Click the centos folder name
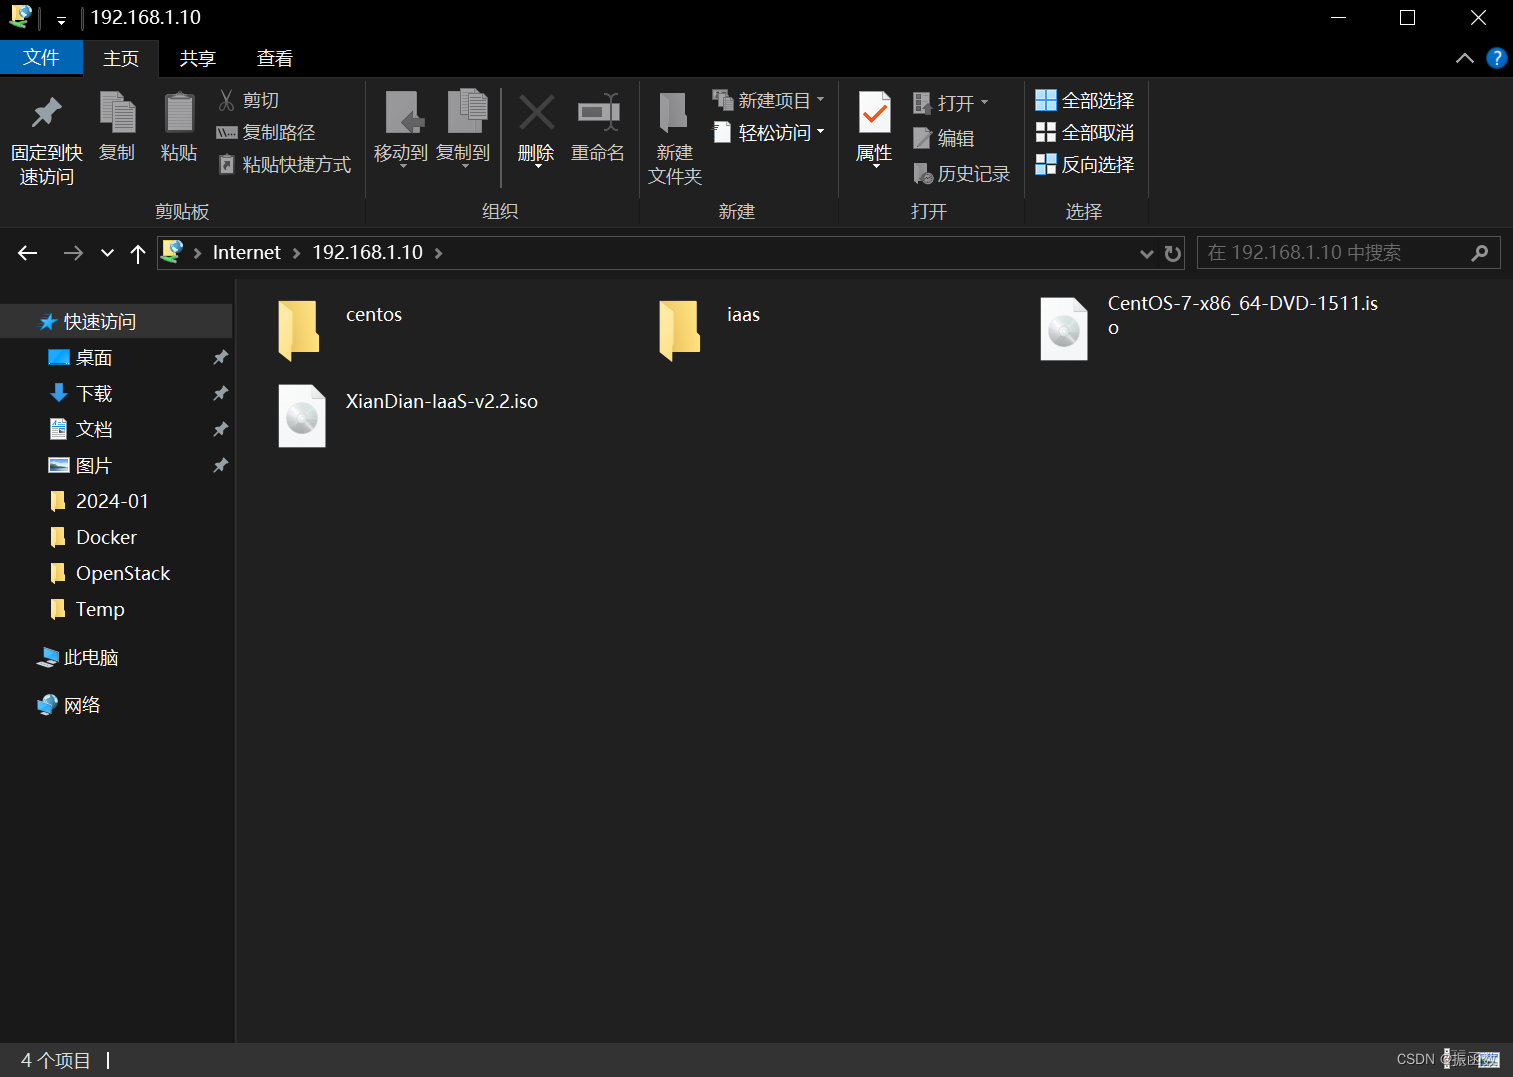This screenshot has width=1513, height=1077. click(x=374, y=314)
